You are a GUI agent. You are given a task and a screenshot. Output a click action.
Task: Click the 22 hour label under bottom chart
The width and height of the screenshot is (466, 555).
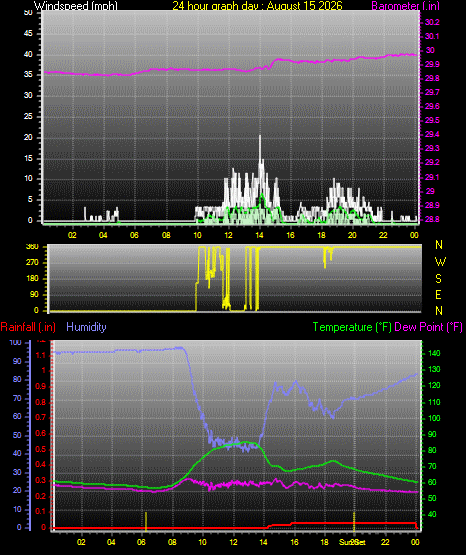[x=385, y=542]
